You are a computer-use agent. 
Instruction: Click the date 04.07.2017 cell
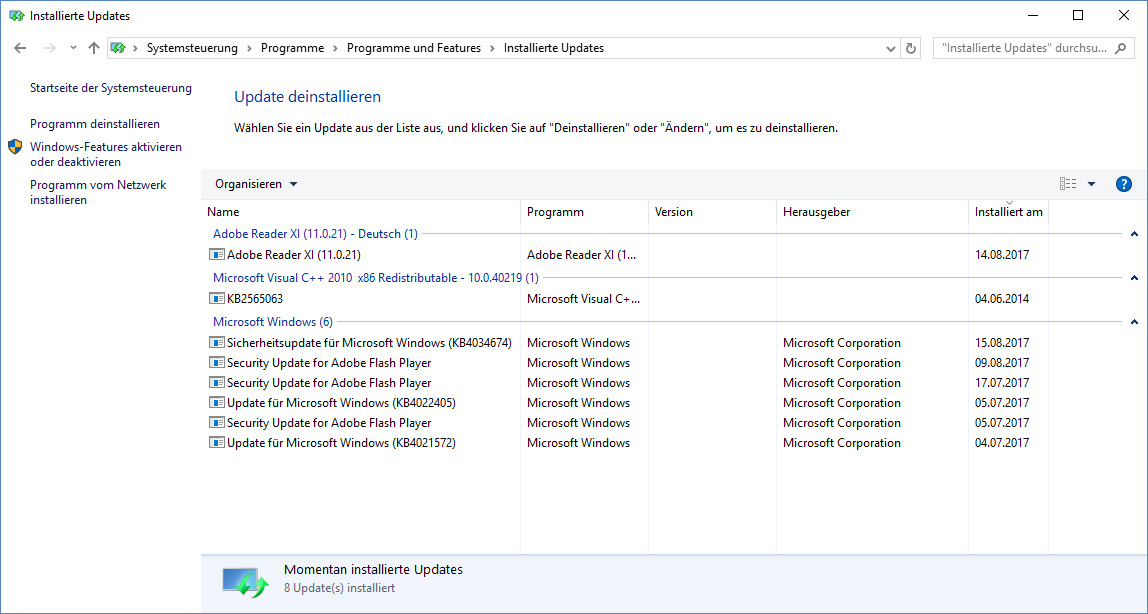tap(1002, 443)
